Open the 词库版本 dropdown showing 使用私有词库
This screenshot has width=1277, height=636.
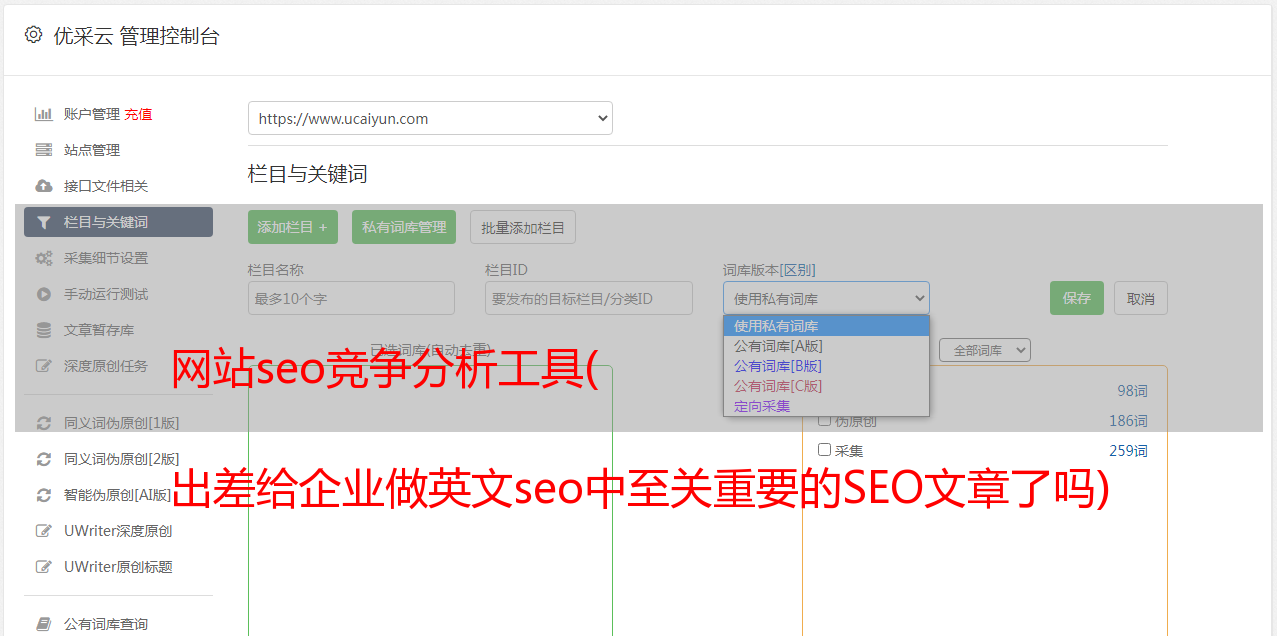(826, 298)
